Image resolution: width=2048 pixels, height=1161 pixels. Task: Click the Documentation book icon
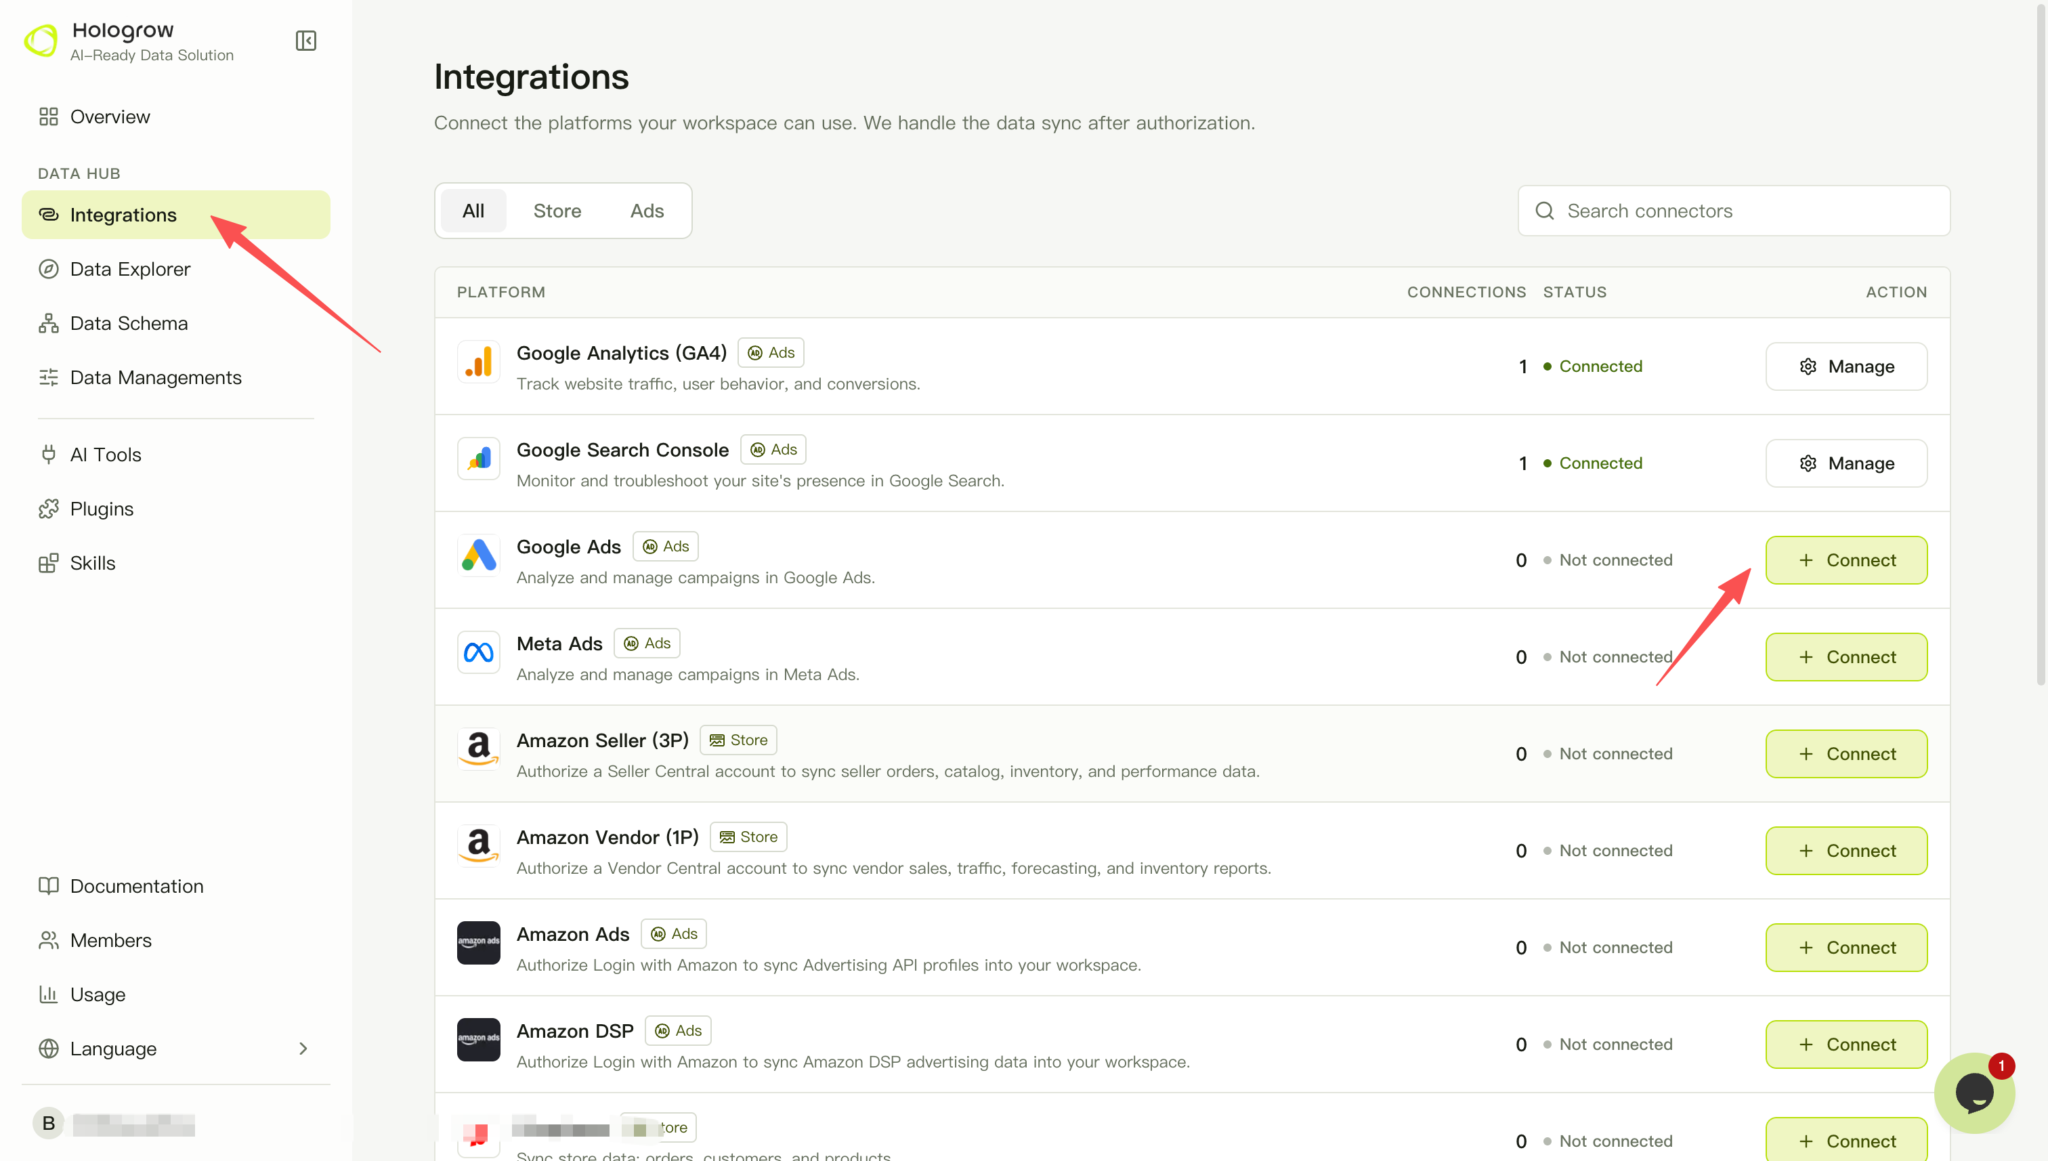(48, 886)
